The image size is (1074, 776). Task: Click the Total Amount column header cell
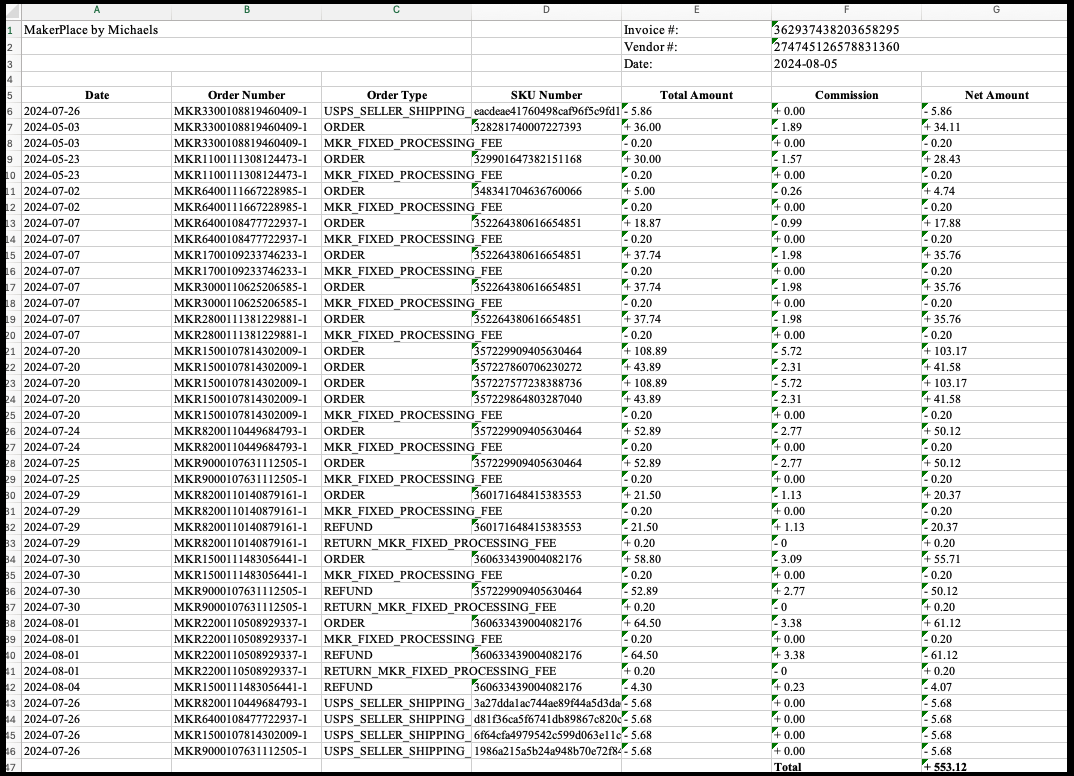(697, 95)
